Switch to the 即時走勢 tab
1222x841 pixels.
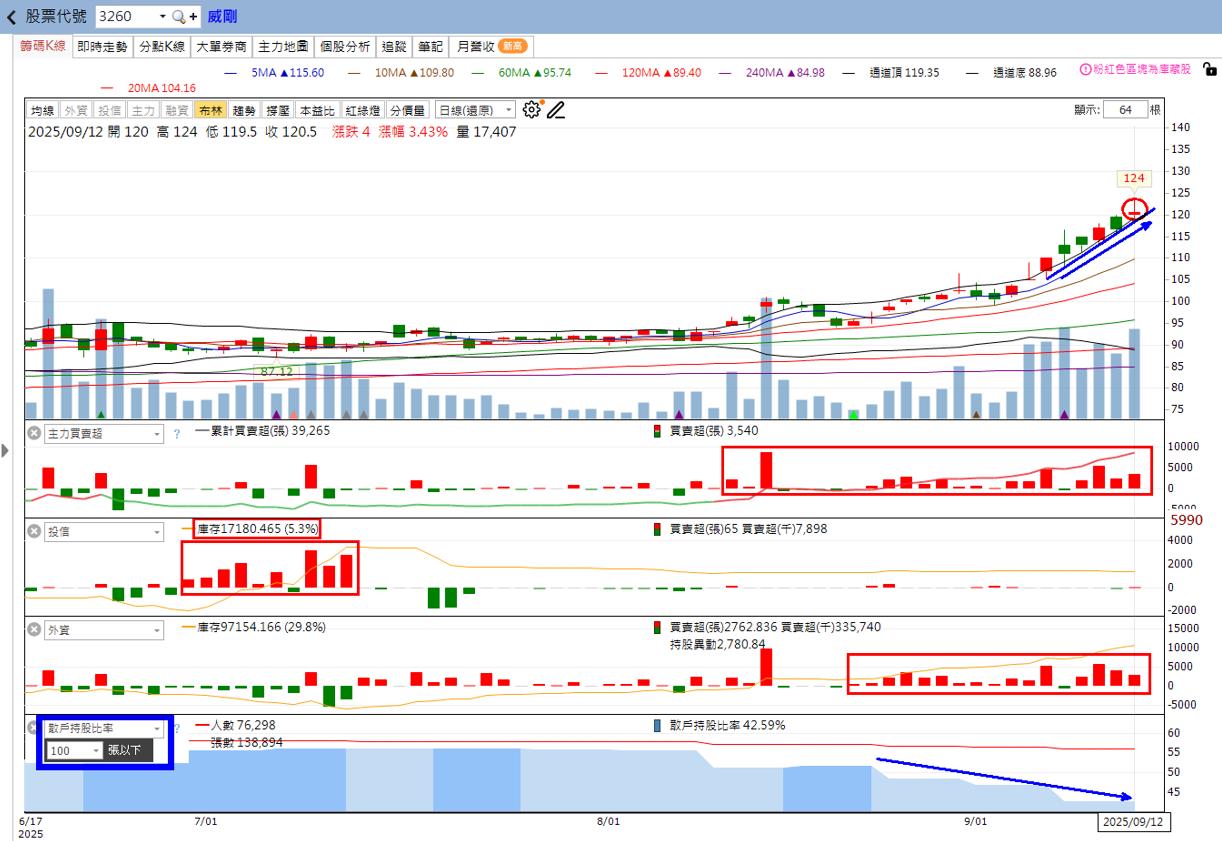(102, 46)
